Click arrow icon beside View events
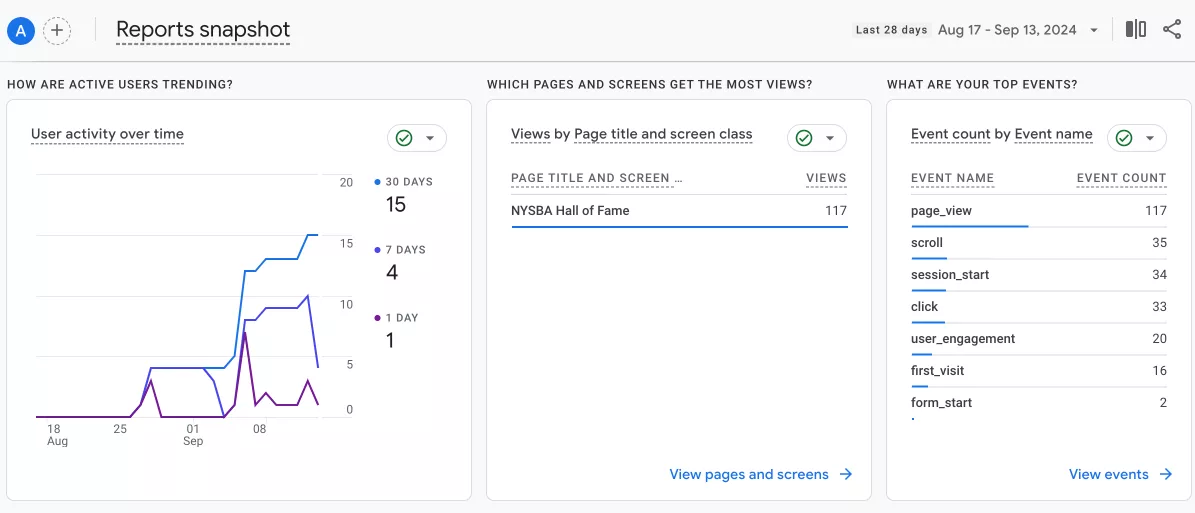Image resolution: width=1195 pixels, height=513 pixels. pyautogui.click(x=1166, y=475)
